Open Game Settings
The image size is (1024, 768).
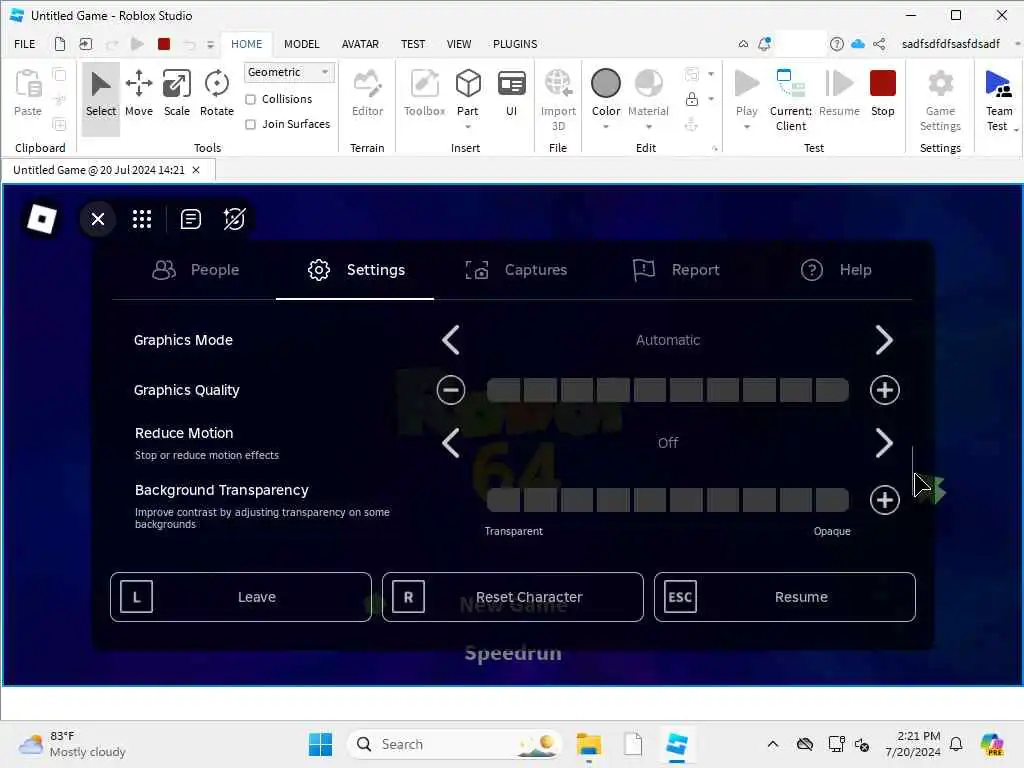(940, 100)
